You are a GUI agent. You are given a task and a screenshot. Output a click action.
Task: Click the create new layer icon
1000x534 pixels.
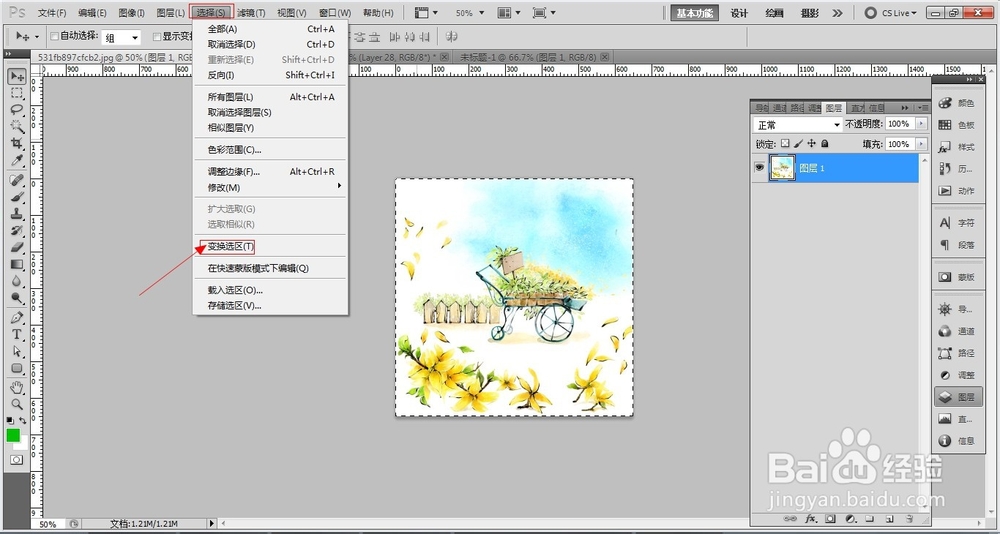click(890, 518)
